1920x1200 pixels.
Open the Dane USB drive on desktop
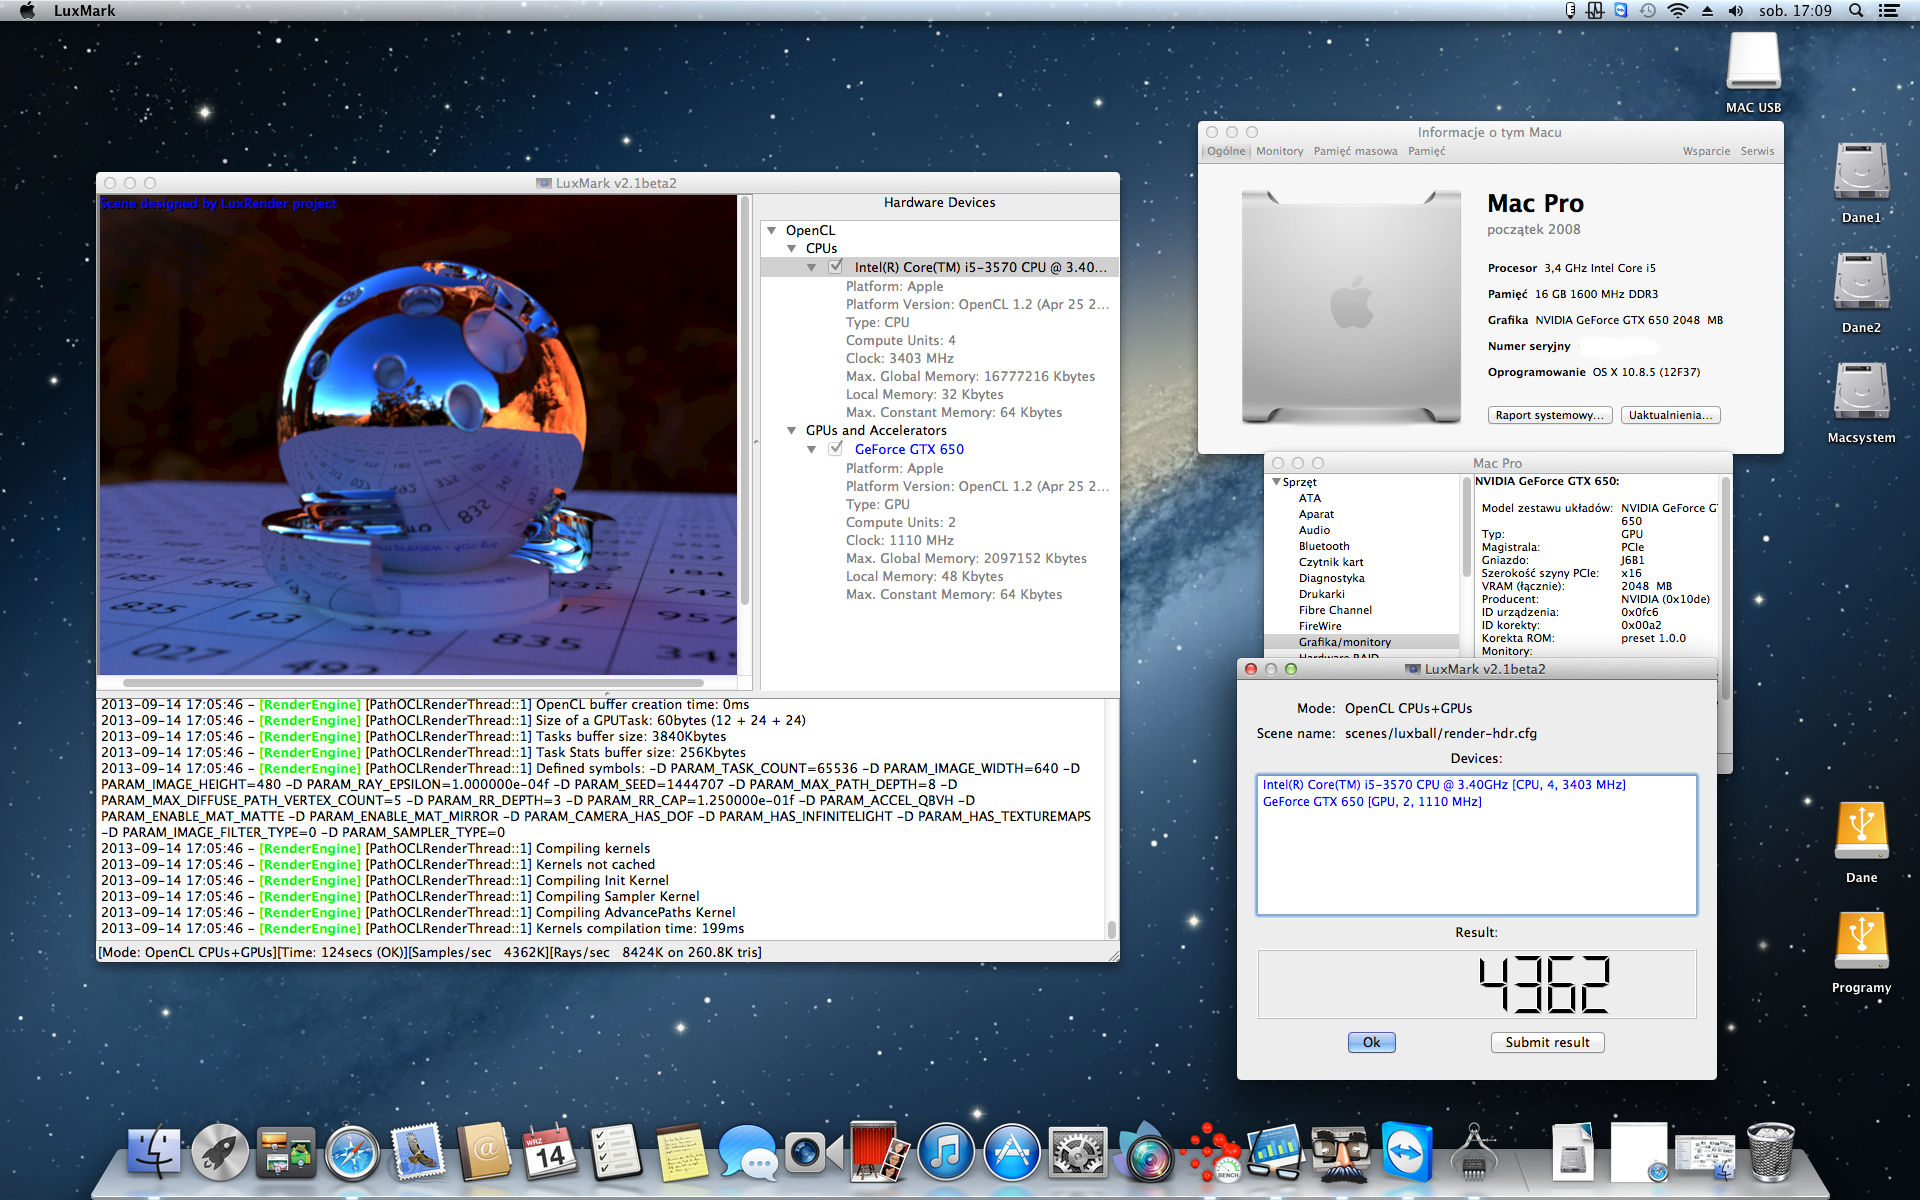click(1861, 842)
